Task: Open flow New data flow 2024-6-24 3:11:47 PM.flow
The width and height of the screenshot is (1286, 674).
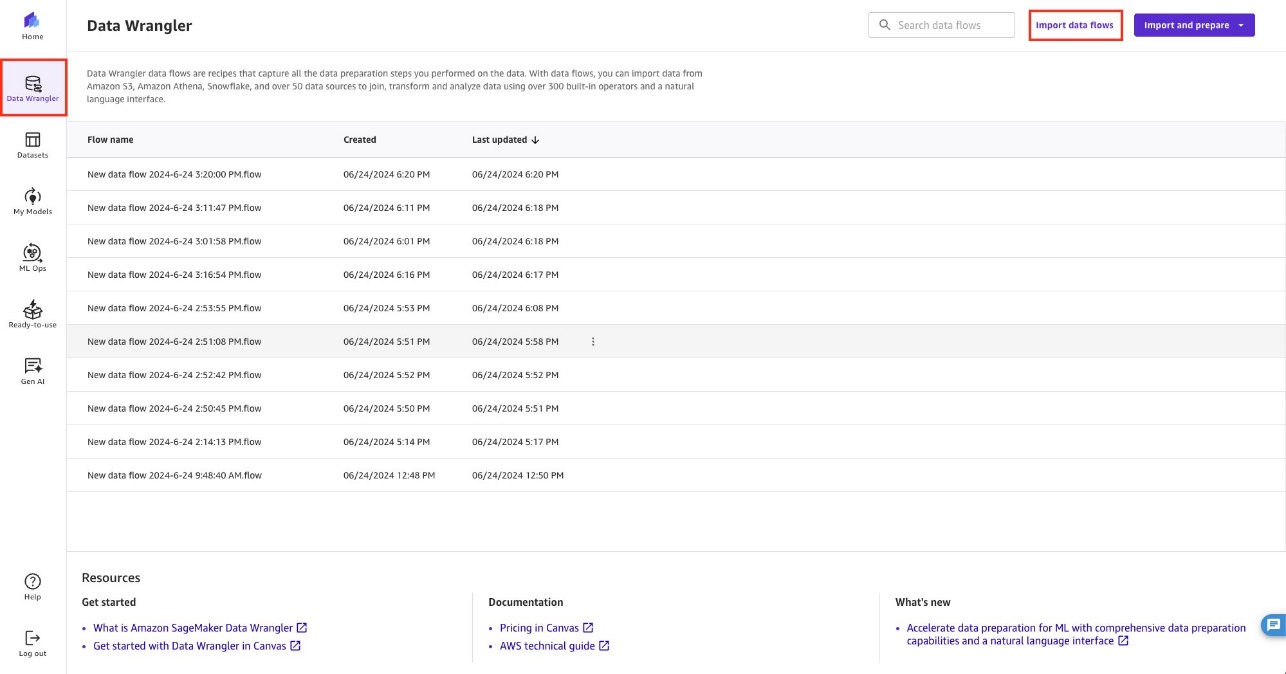Action: (x=174, y=208)
